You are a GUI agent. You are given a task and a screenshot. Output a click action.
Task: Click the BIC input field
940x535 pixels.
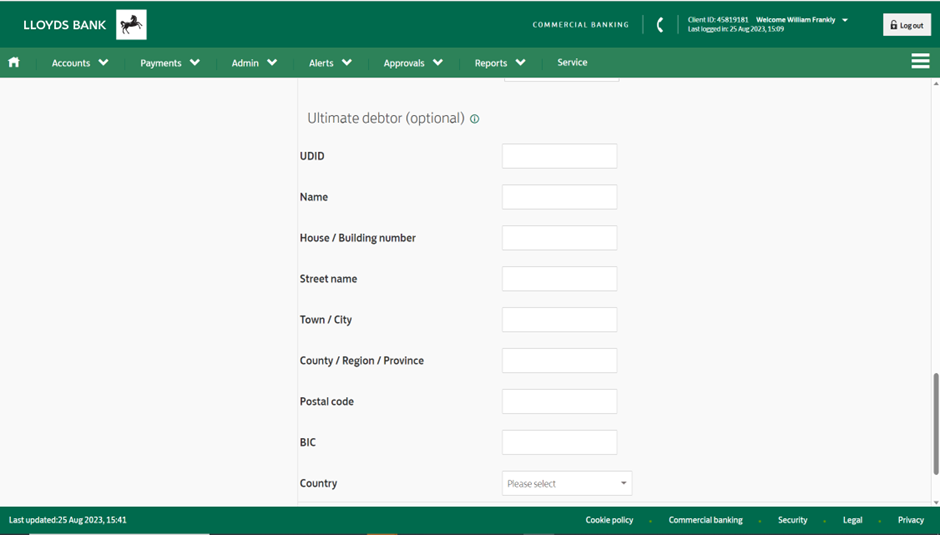[x=559, y=443]
